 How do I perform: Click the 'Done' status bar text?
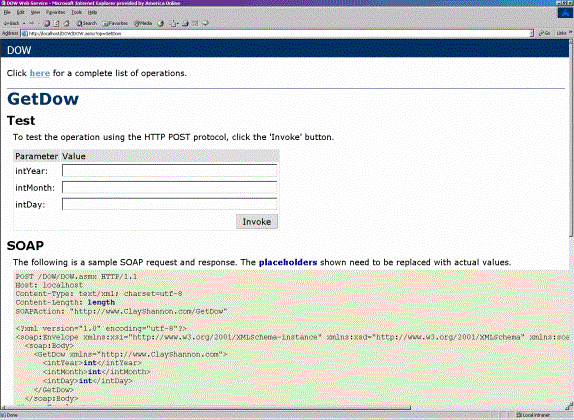click(12, 415)
